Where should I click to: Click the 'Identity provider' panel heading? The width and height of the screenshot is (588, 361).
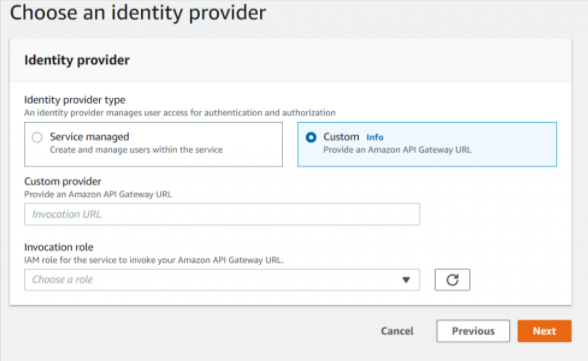[77, 60]
